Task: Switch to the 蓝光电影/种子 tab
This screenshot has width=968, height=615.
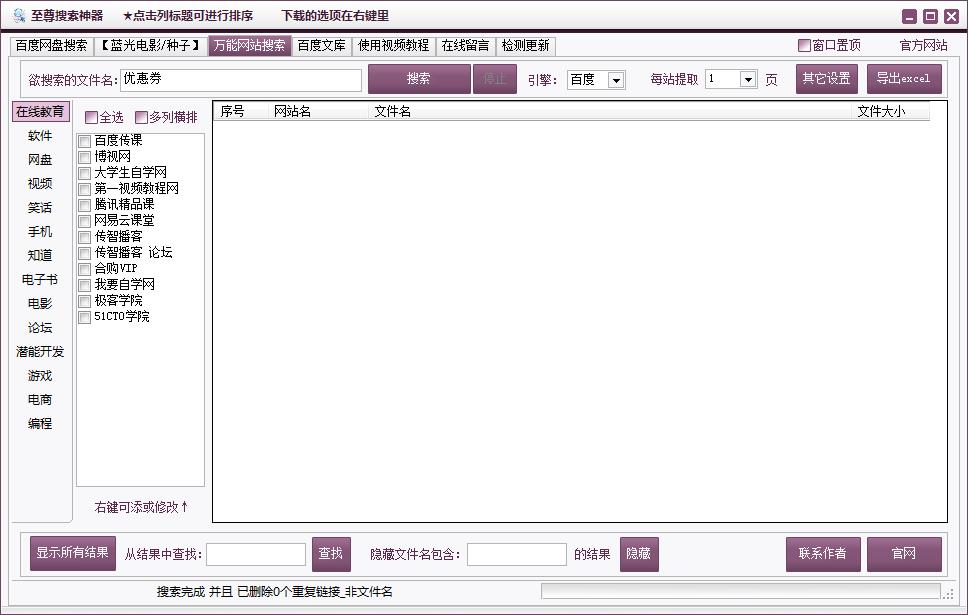Action: coord(151,45)
